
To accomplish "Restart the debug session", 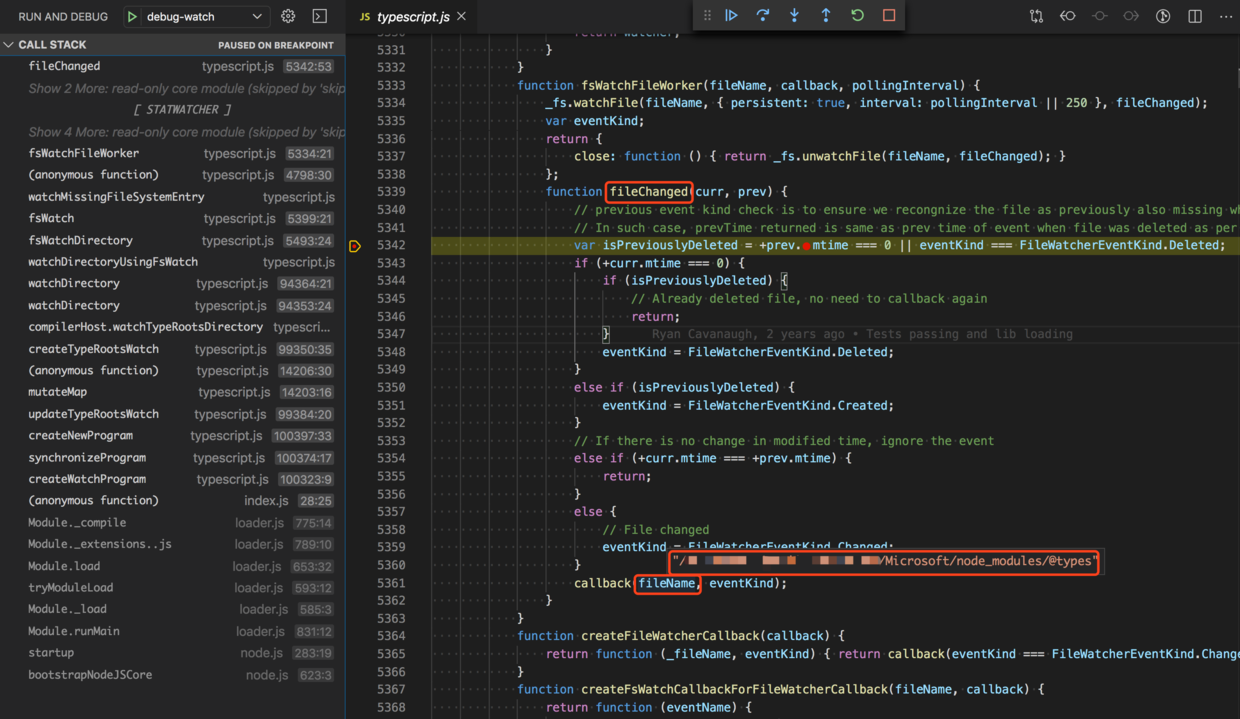I will (x=857, y=16).
